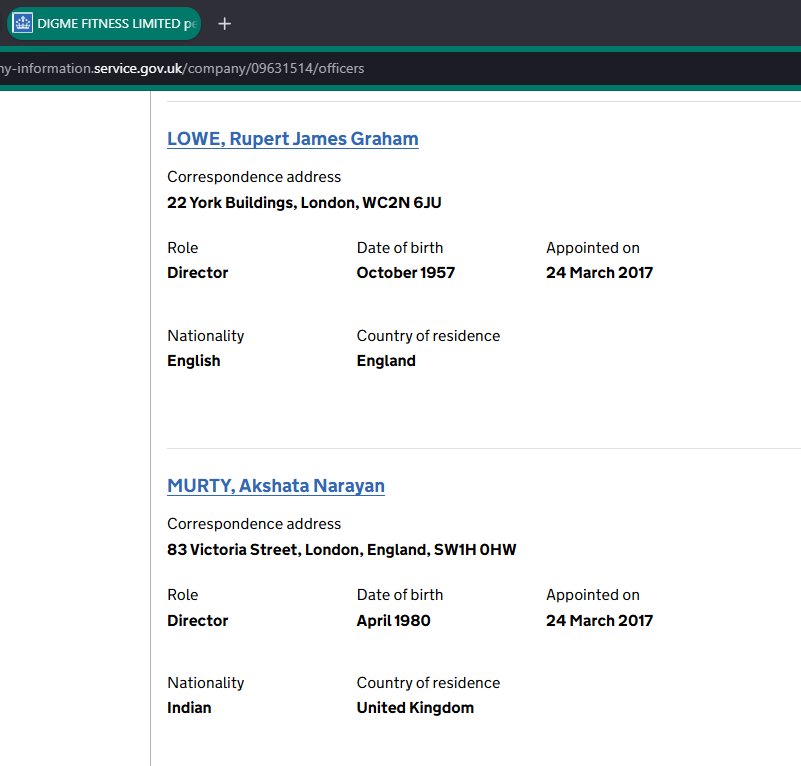Click Director role under Akshata Murty

pyautogui.click(x=198, y=621)
